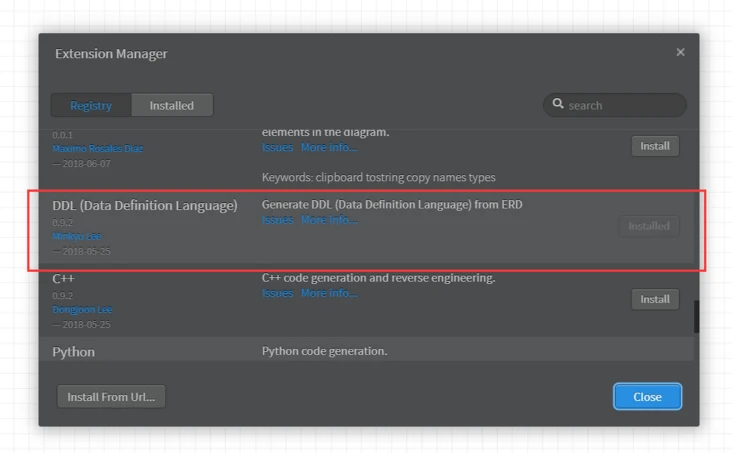
Task: Click DDL version 0.9.2 text
Action: click(63, 222)
